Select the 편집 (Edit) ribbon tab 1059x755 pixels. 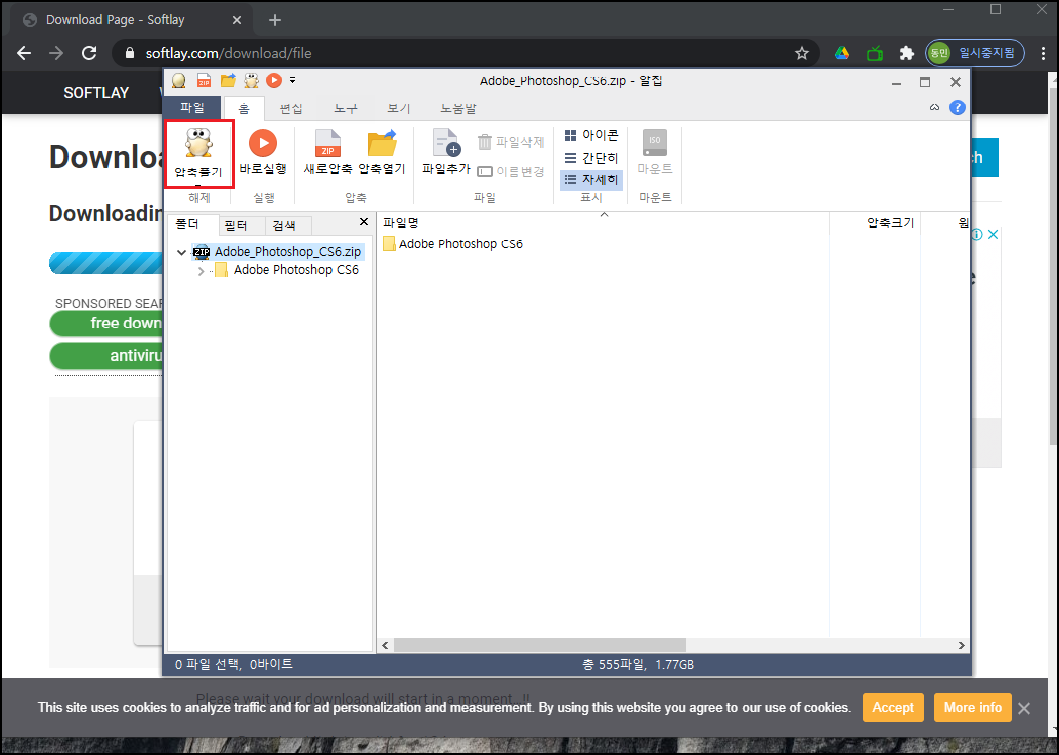pyautogui.click(x=291, y=108)
